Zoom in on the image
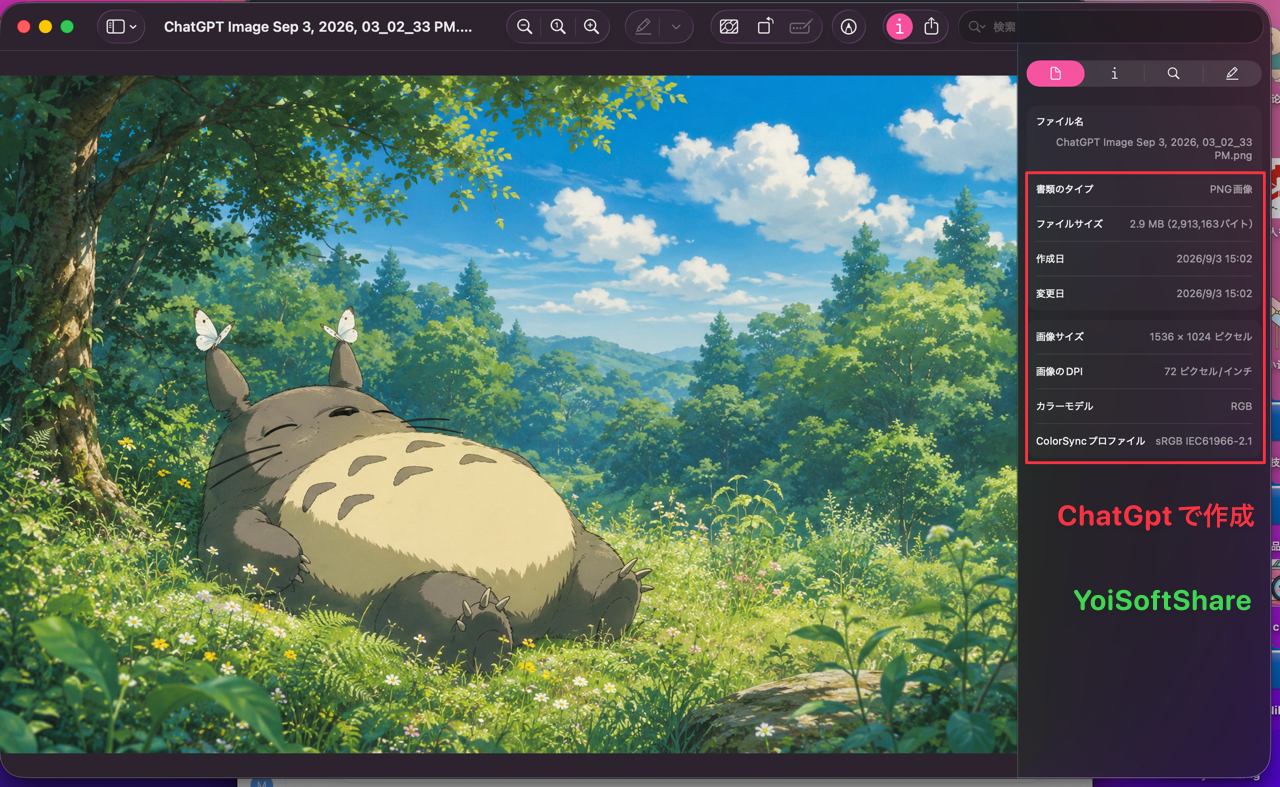Screen dimensions: 1280x787 (x=592, y=27)
